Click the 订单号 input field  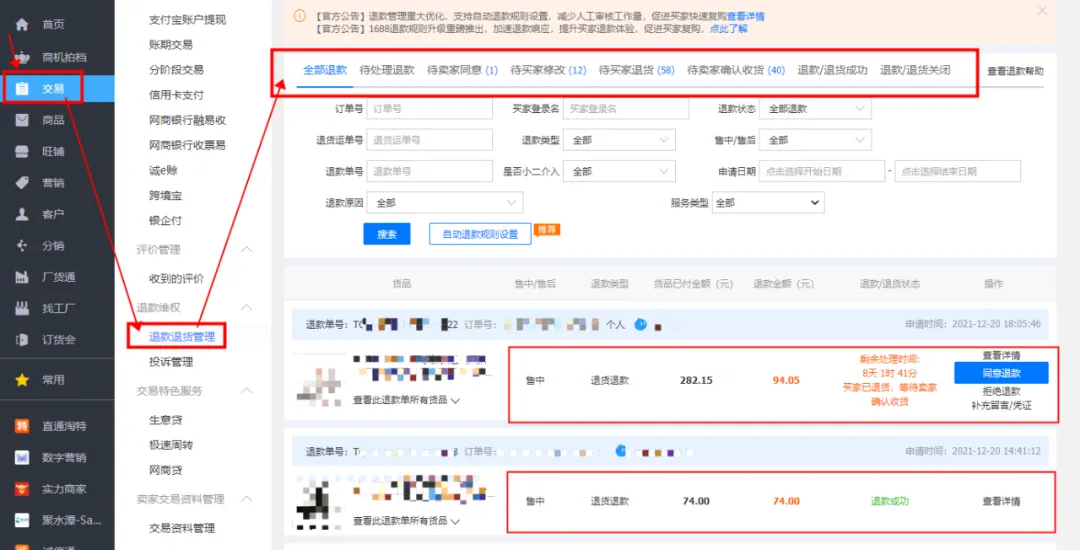(x=429, y=108)
